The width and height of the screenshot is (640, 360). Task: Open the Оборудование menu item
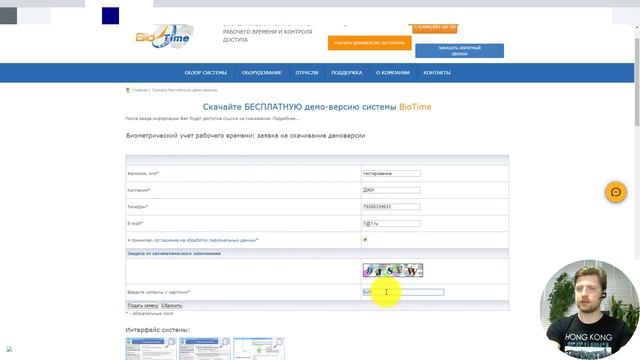coord(262,73)
